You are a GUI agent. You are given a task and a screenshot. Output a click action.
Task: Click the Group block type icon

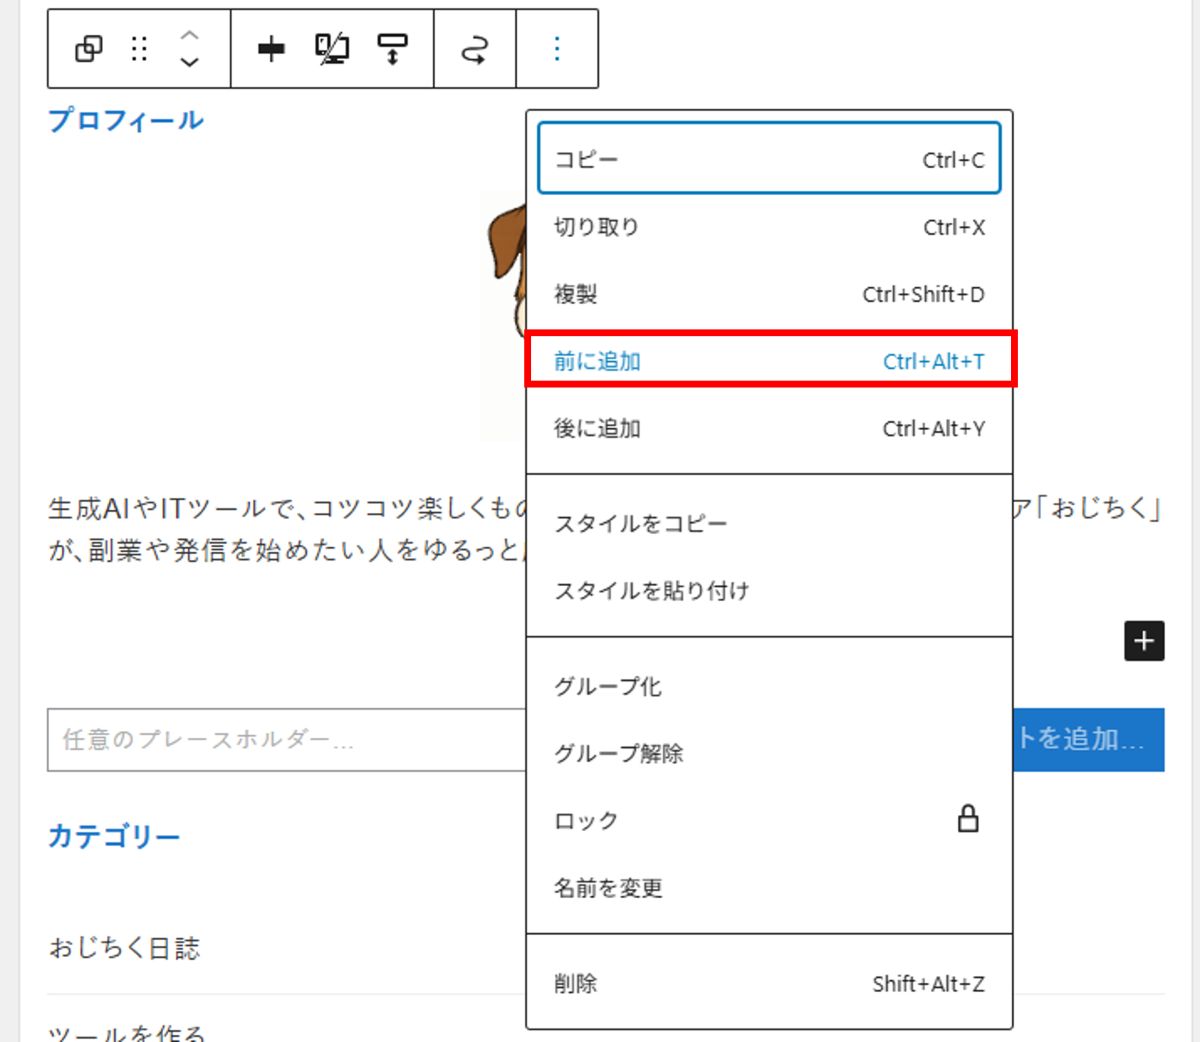(89, 49)
